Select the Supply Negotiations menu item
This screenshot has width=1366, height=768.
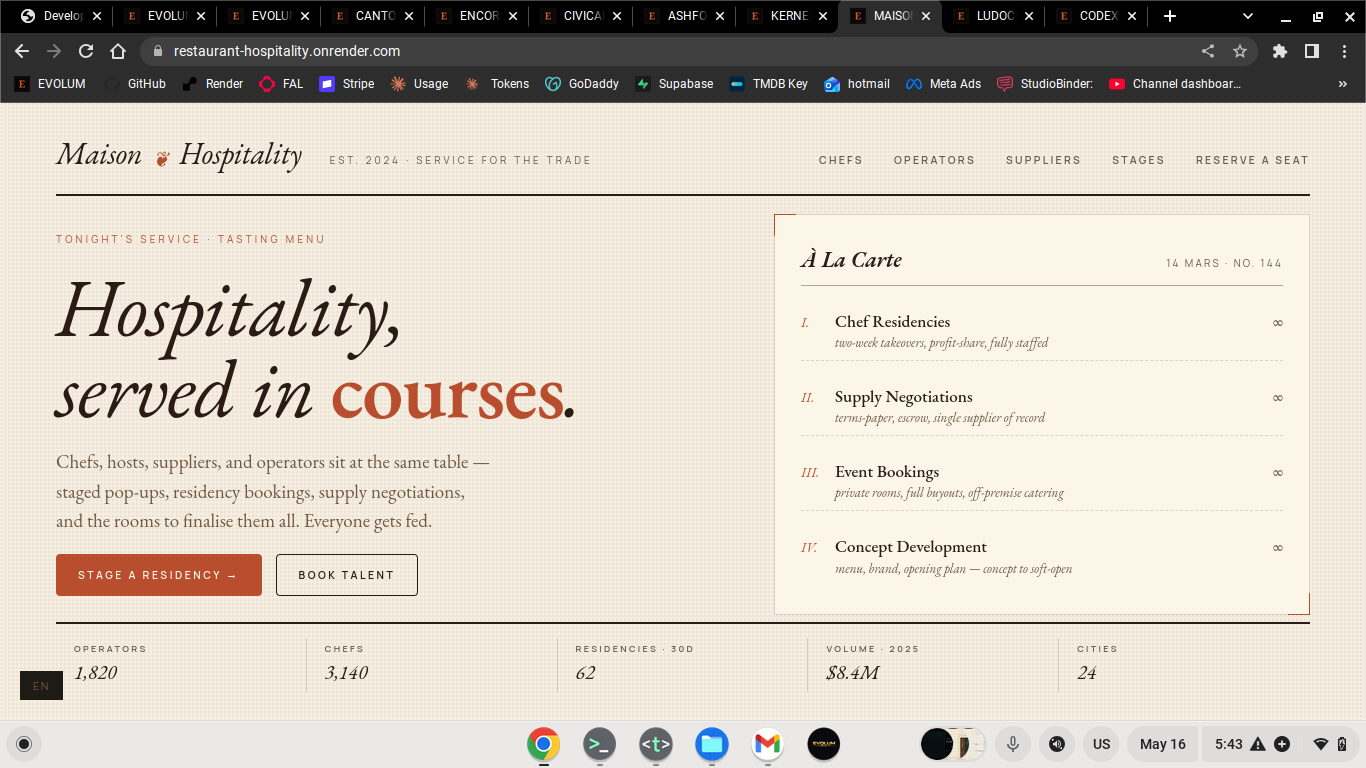[x=1042, y=406]
